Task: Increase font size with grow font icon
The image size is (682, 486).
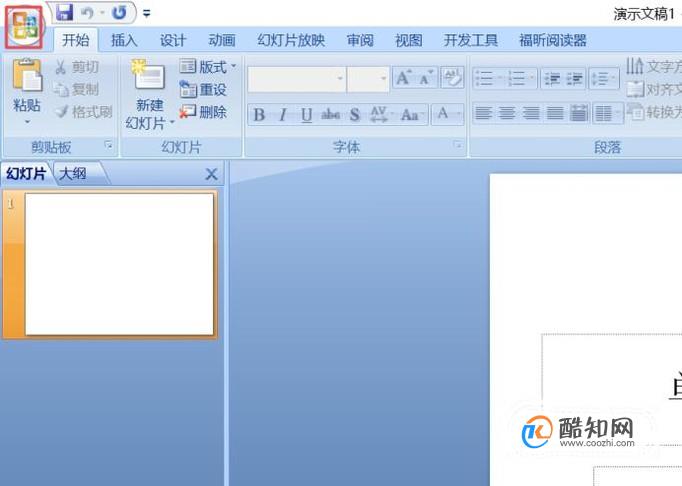Action: 403,78
